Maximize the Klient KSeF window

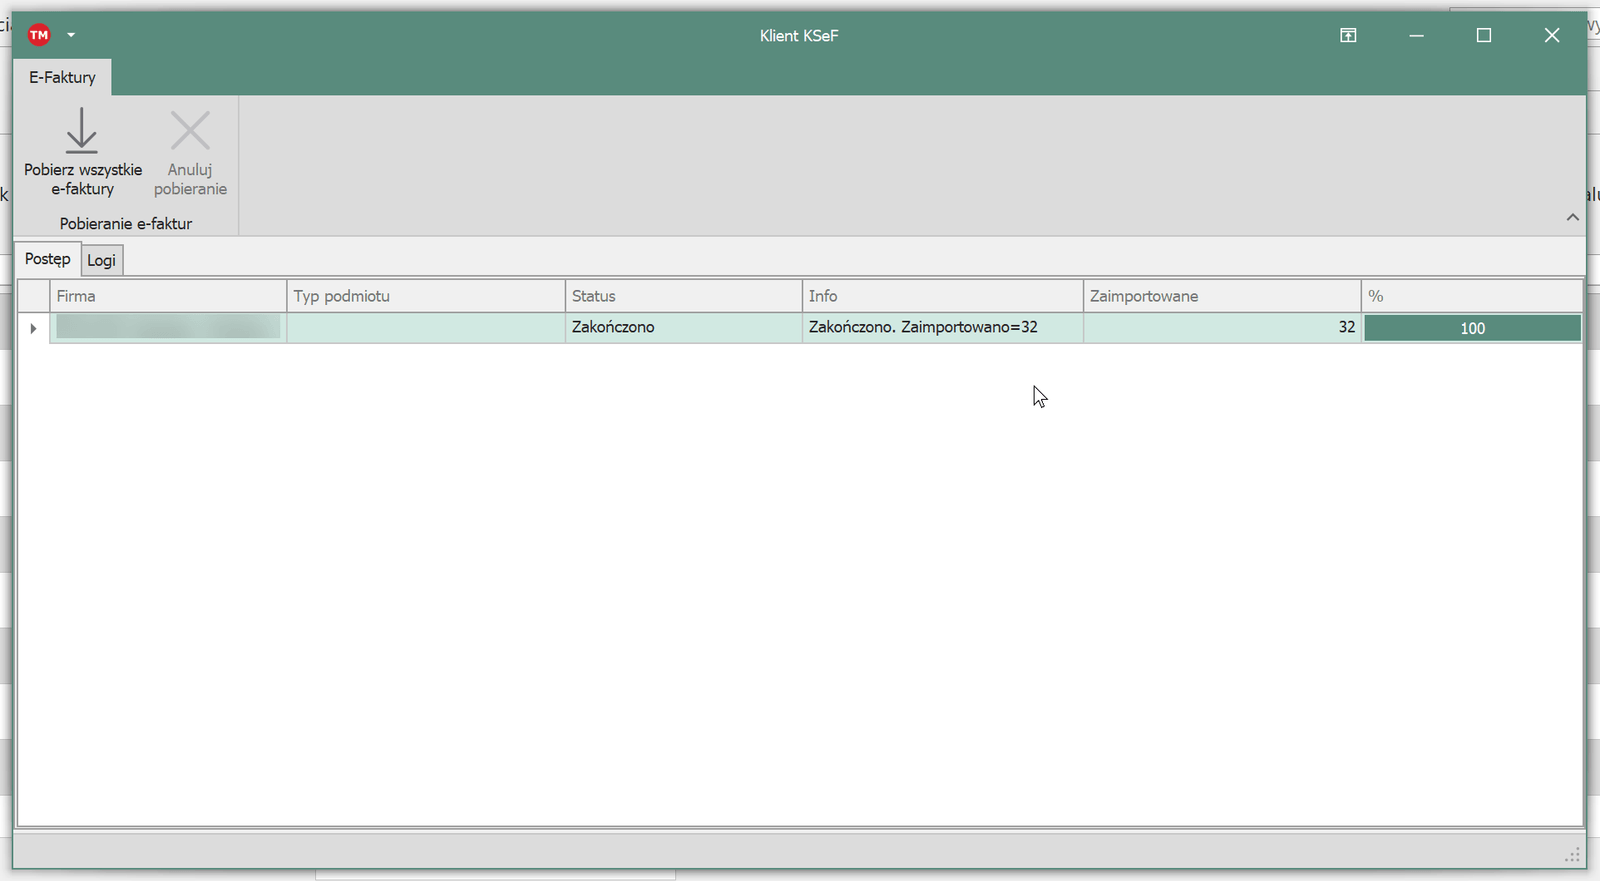coord(1484,35)
